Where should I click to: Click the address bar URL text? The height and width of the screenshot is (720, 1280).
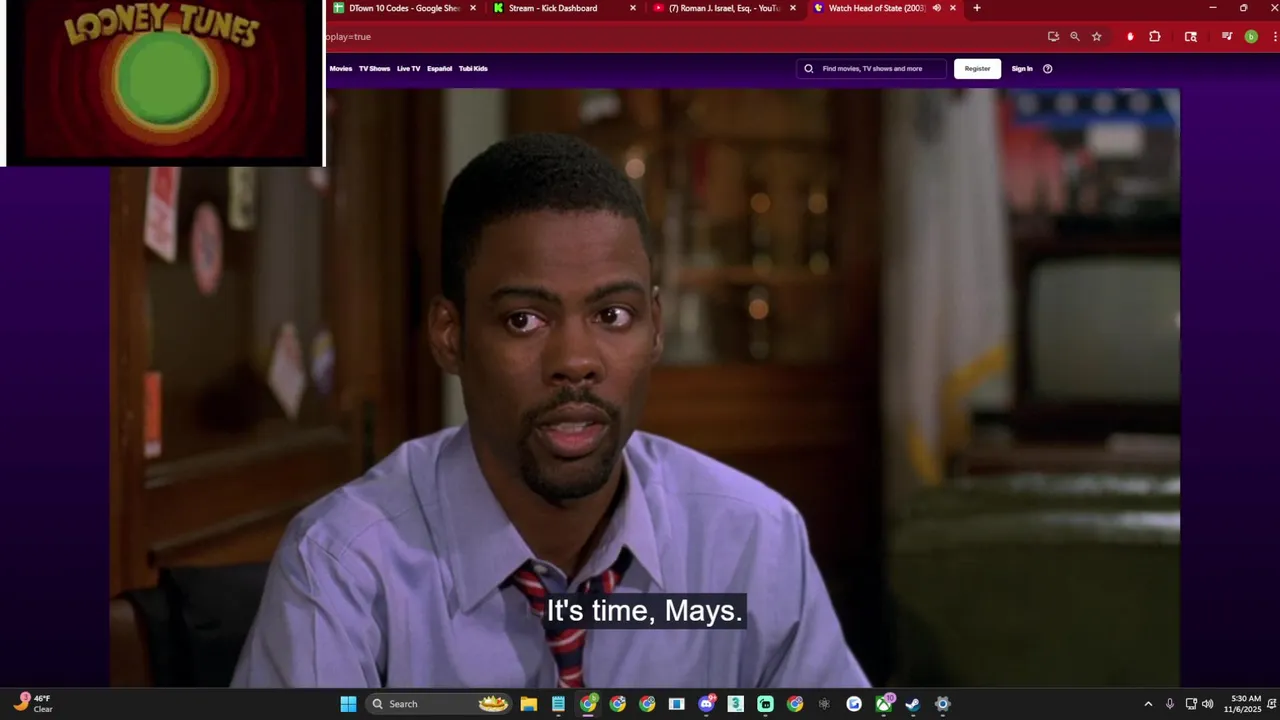348,37
